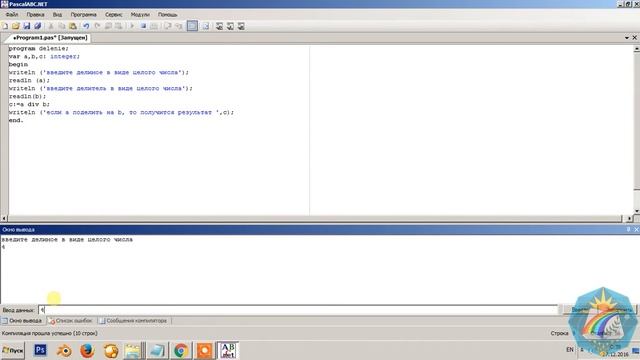Close the Program1.pas tab with the X
This screenshot has width=640, height=360.
point(635,38)
